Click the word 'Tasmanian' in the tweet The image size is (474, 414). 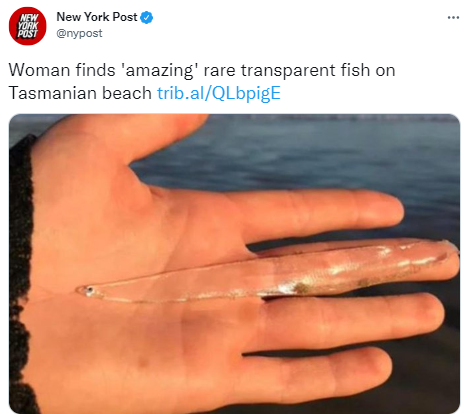53,93
